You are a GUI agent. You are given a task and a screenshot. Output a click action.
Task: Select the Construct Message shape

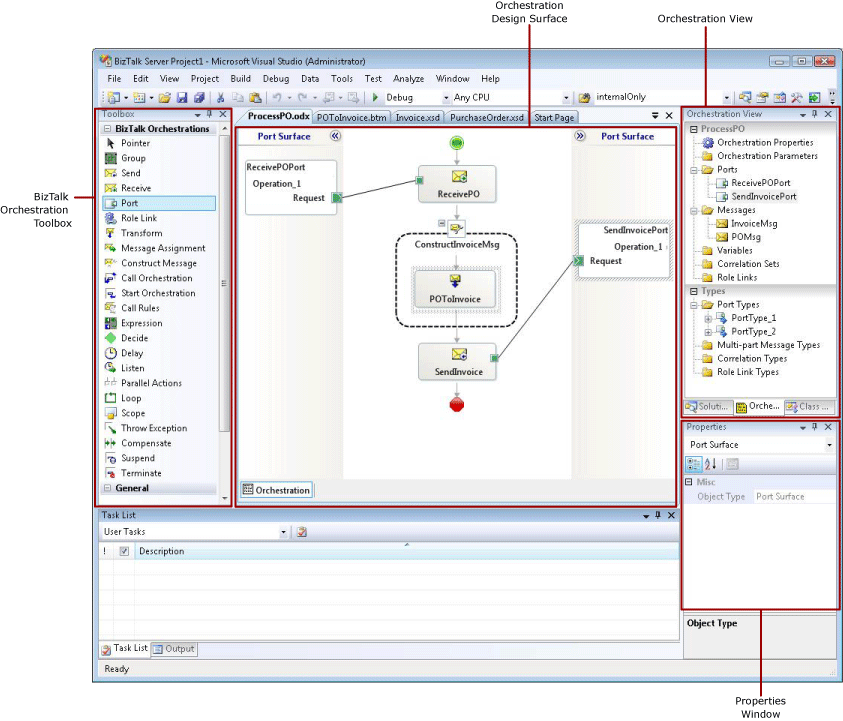tap(159, 263)
